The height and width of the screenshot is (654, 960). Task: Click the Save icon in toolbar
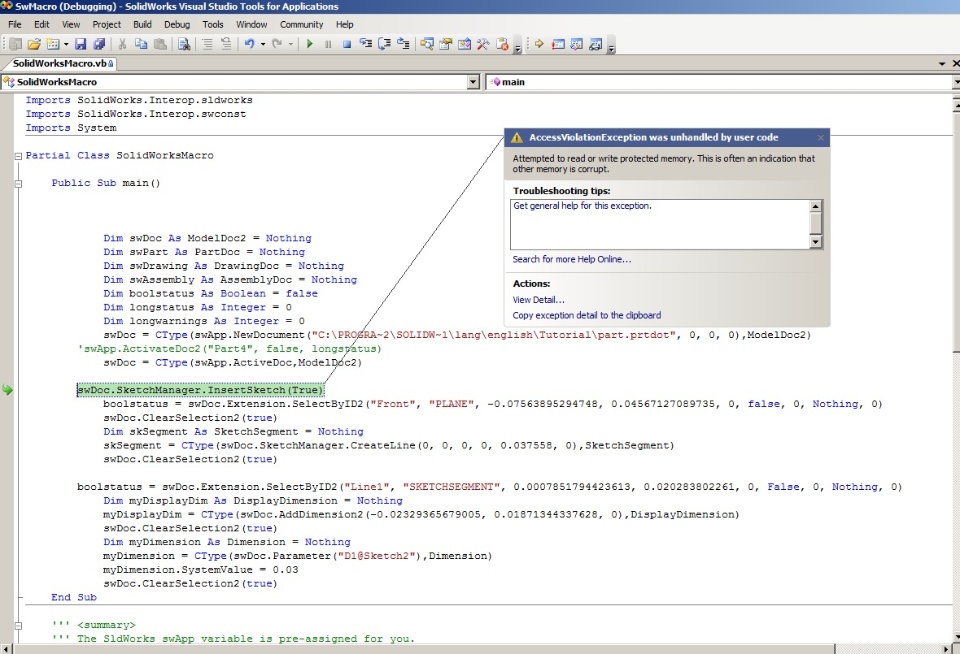click(x=81, y=44)
